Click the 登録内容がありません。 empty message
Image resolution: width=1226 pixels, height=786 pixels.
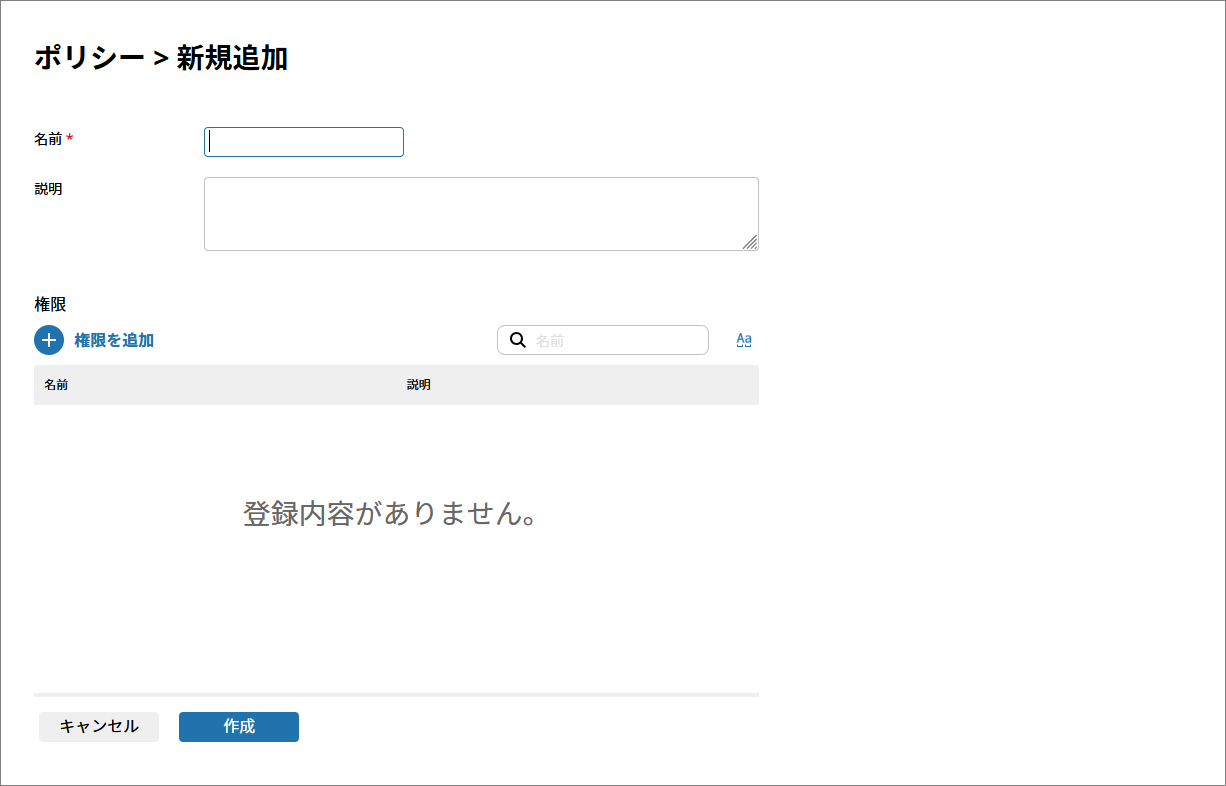pos(392,514)
